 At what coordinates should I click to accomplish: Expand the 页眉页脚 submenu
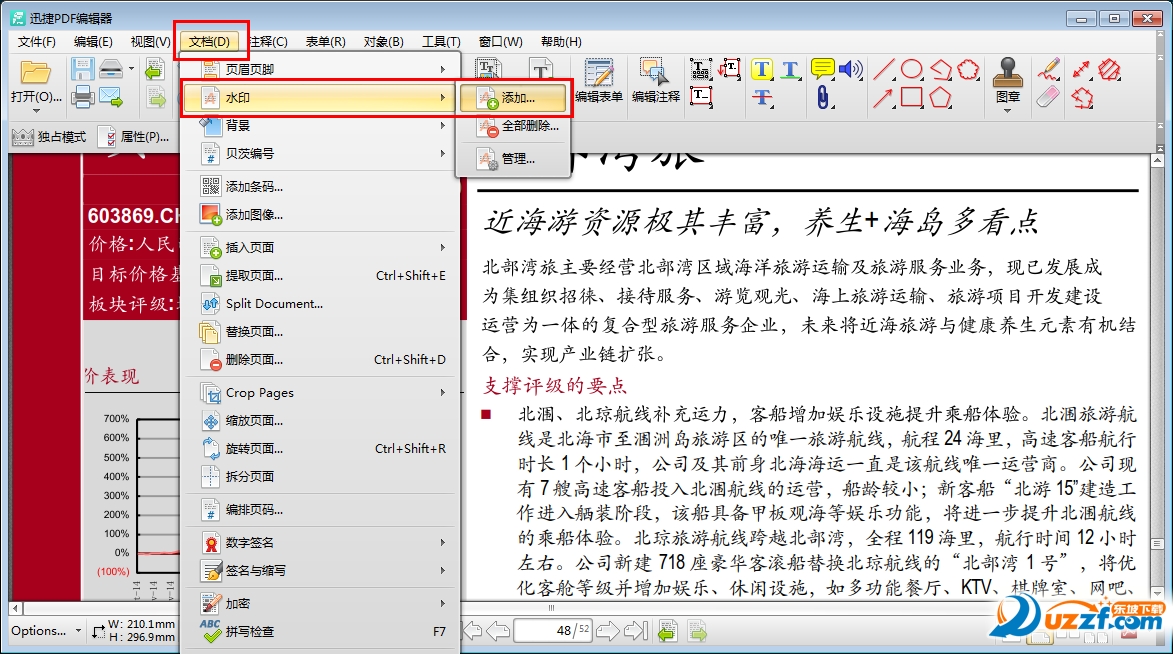(x=320, y=69)
